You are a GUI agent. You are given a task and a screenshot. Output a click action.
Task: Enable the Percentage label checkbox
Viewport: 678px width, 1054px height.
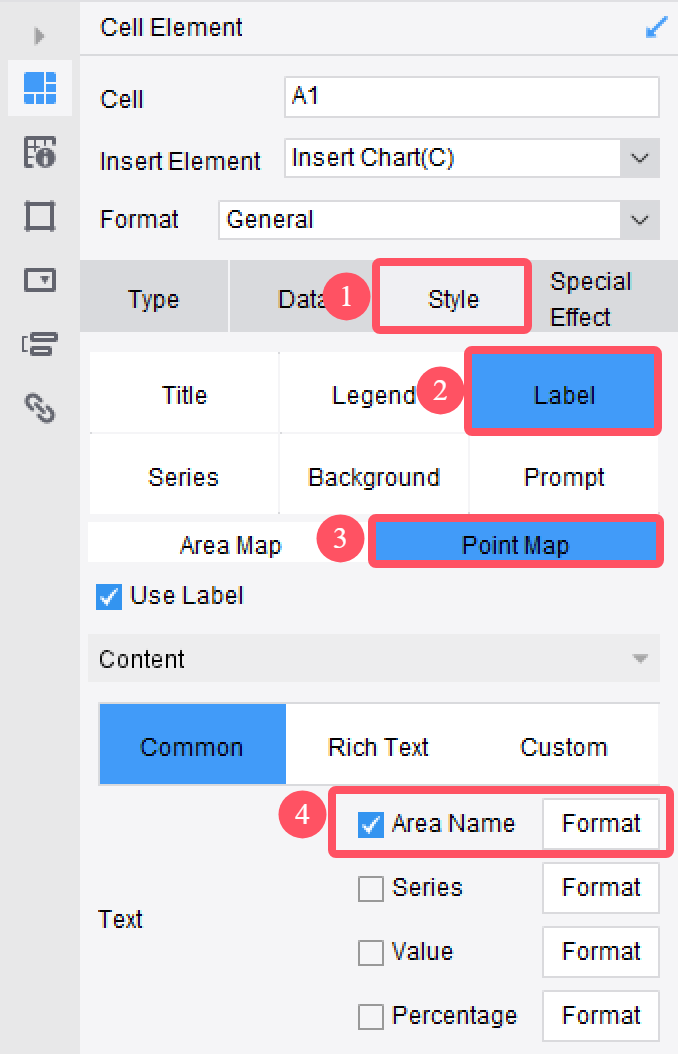(371, 1017)
